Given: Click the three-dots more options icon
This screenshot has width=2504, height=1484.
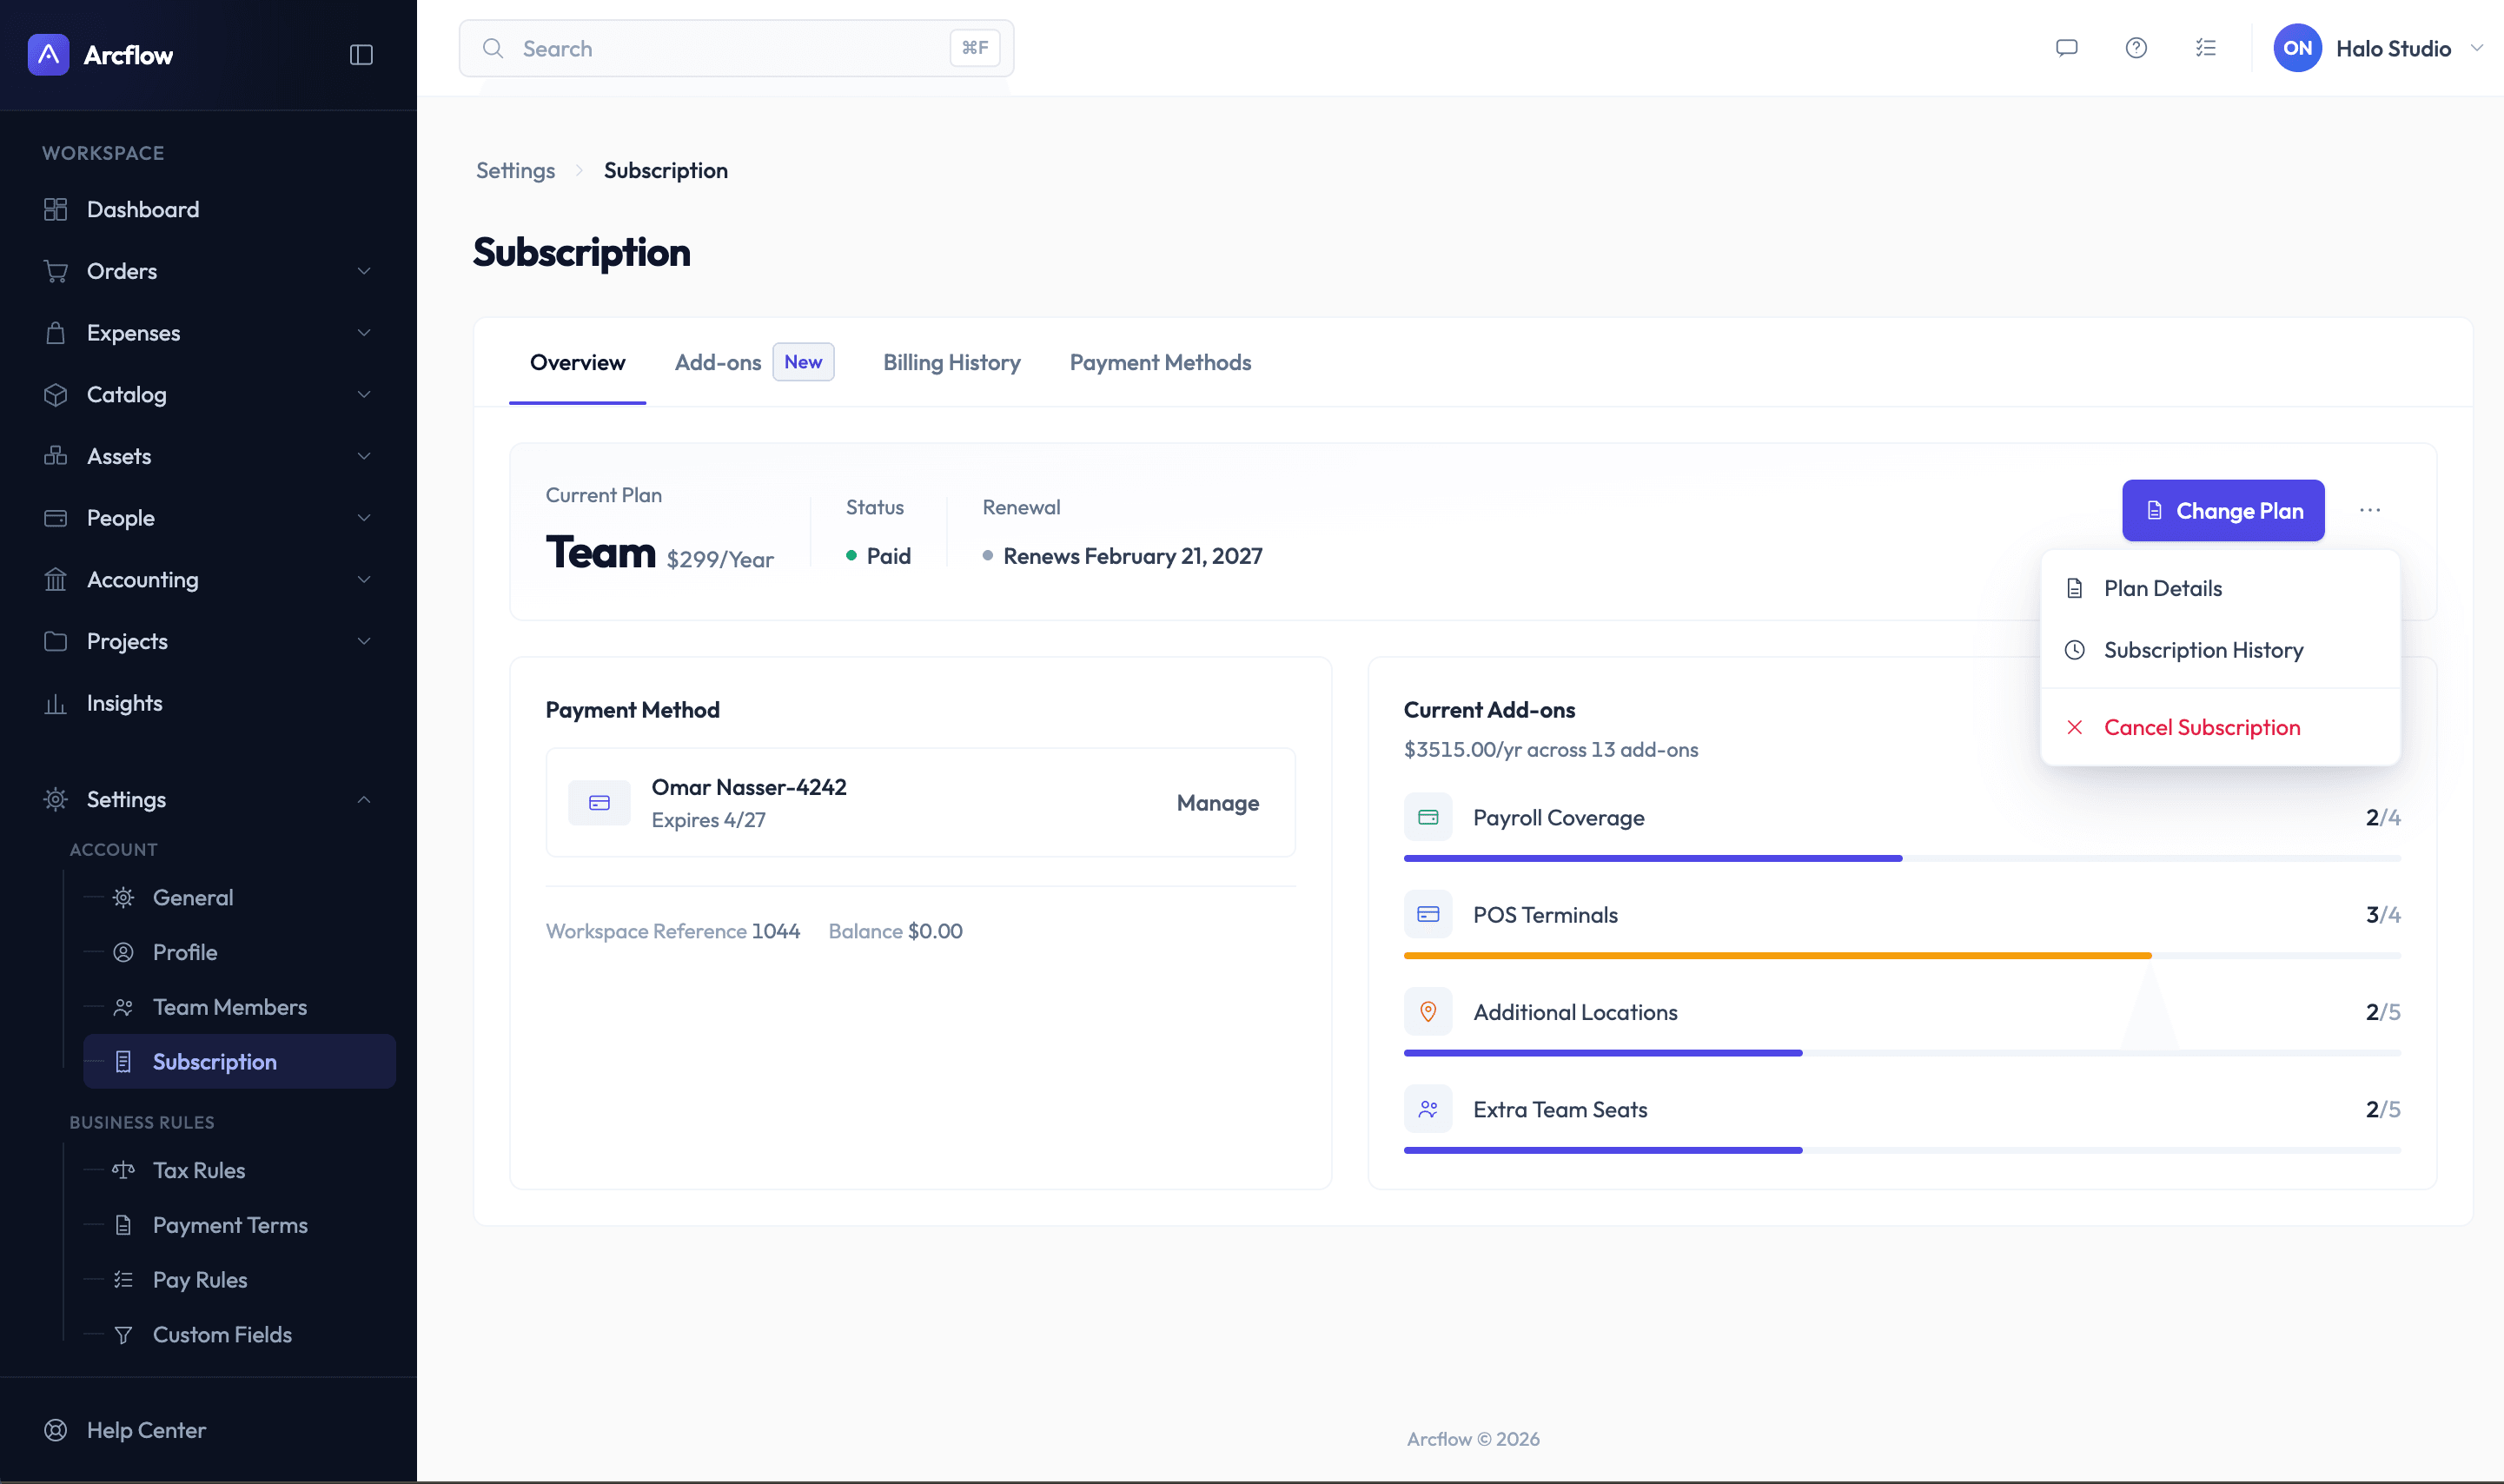Looking at the screenshot, I should 2370,510.
